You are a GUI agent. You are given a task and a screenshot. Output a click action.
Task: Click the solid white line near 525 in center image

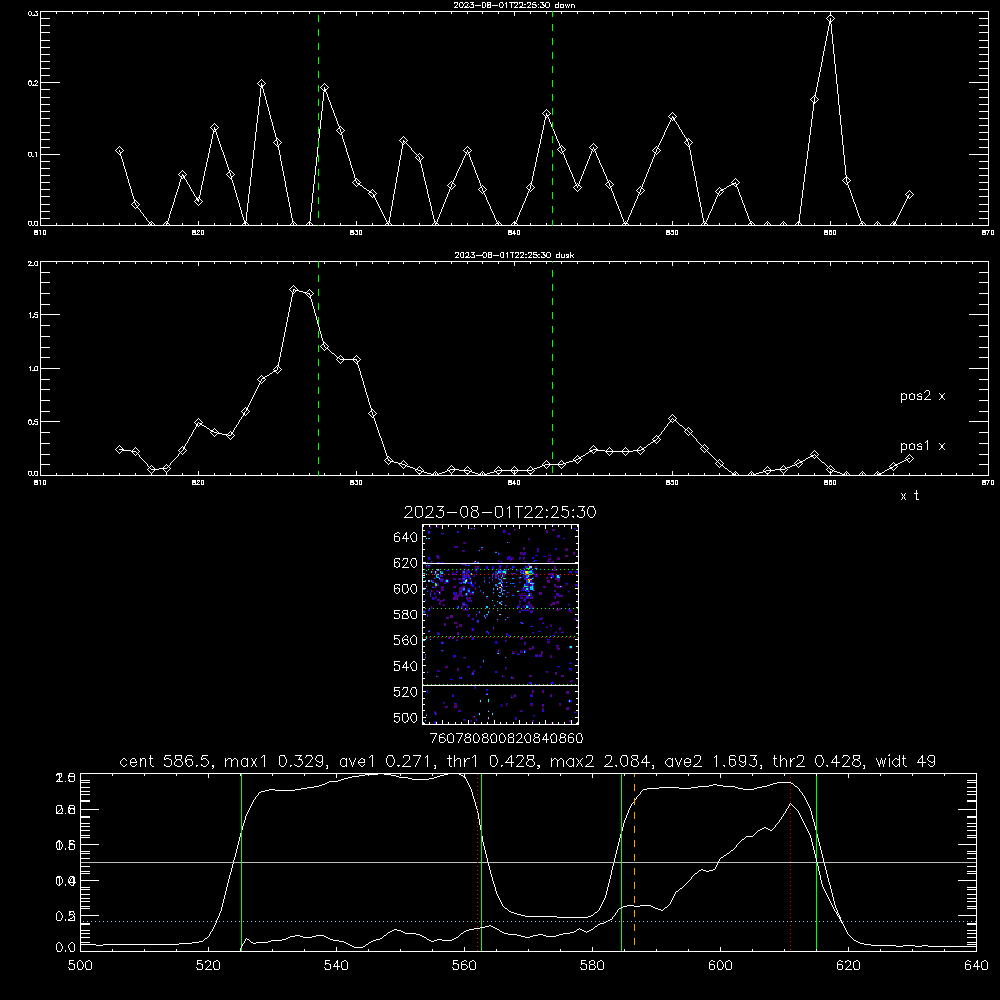coord(501,685)
